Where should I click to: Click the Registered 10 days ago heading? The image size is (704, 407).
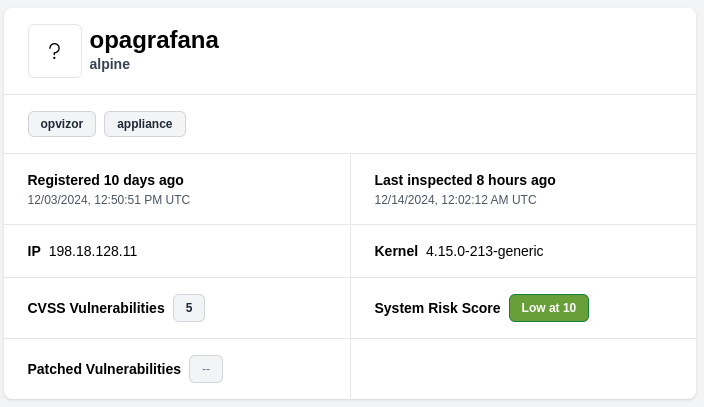[106, 180]
